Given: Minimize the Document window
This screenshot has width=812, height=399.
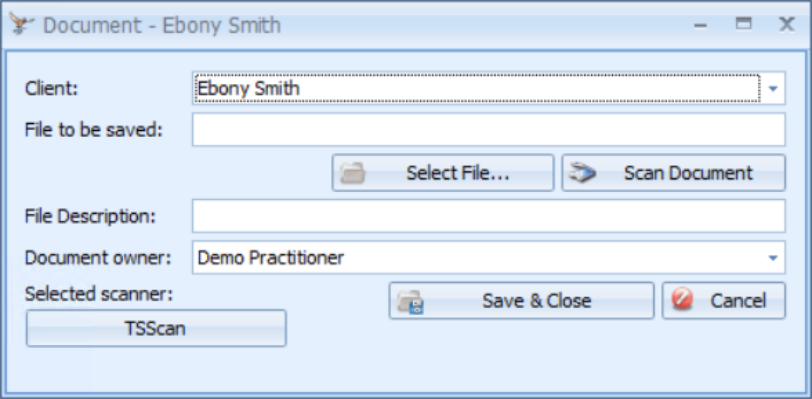Looking at the screenshot, I should 701,24.
